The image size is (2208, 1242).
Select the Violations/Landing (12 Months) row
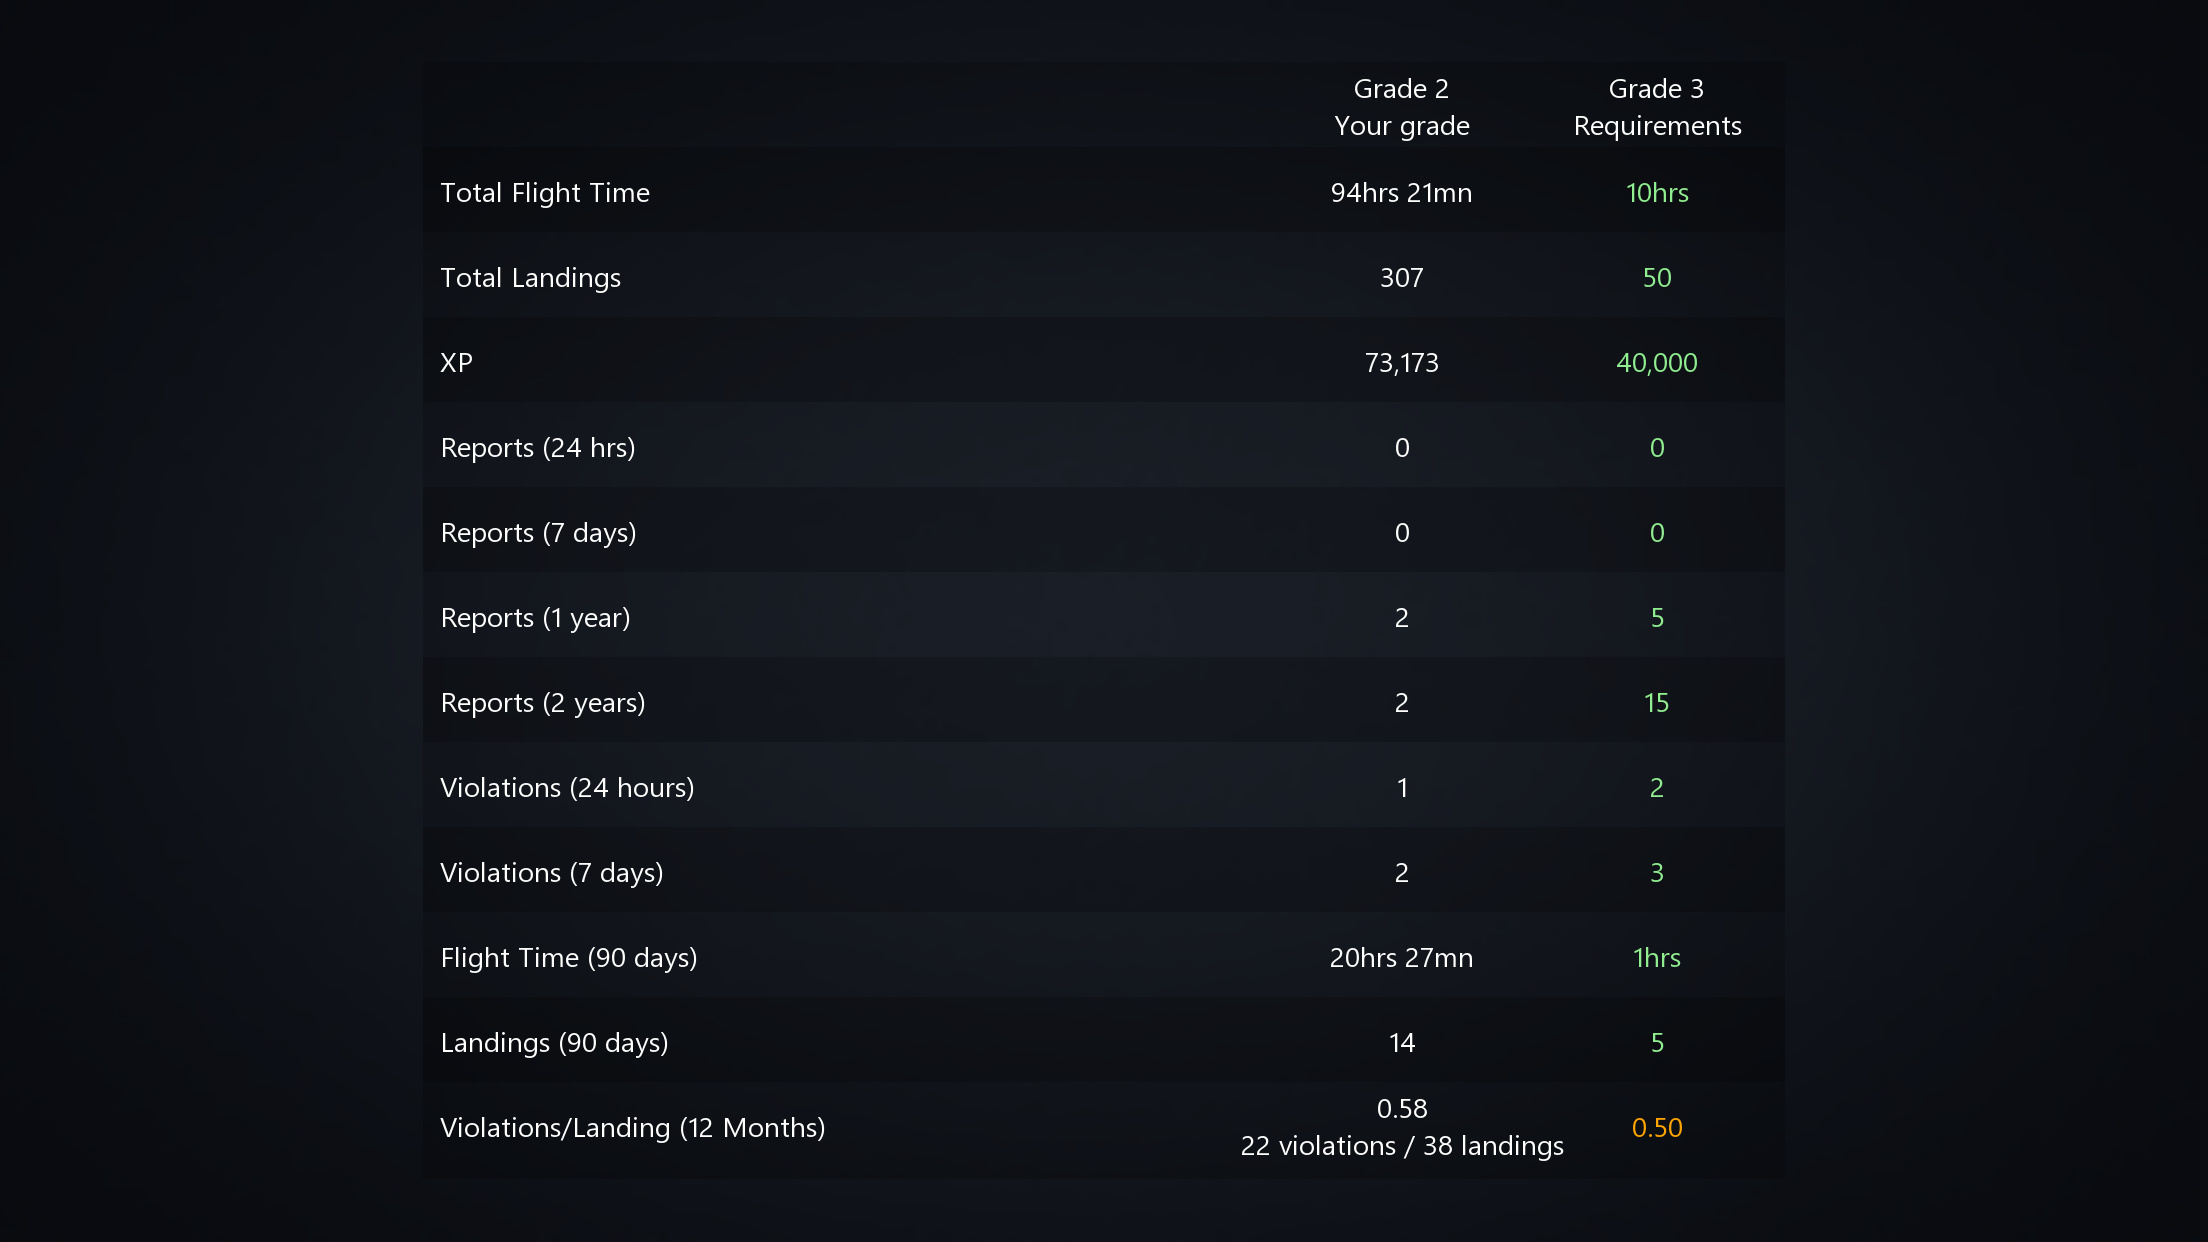1103,1128
